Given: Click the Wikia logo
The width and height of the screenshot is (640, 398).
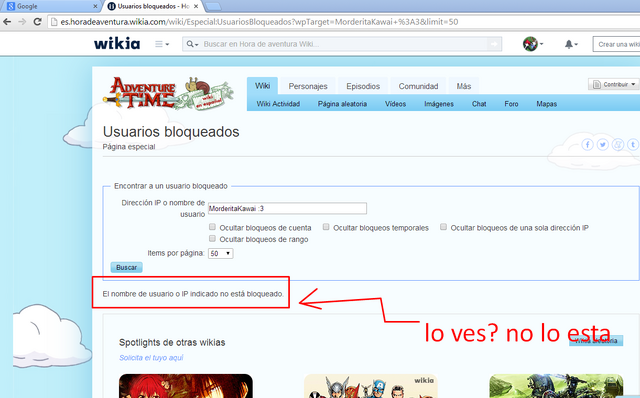Looking at the screenshot, I should coord(117,44).
